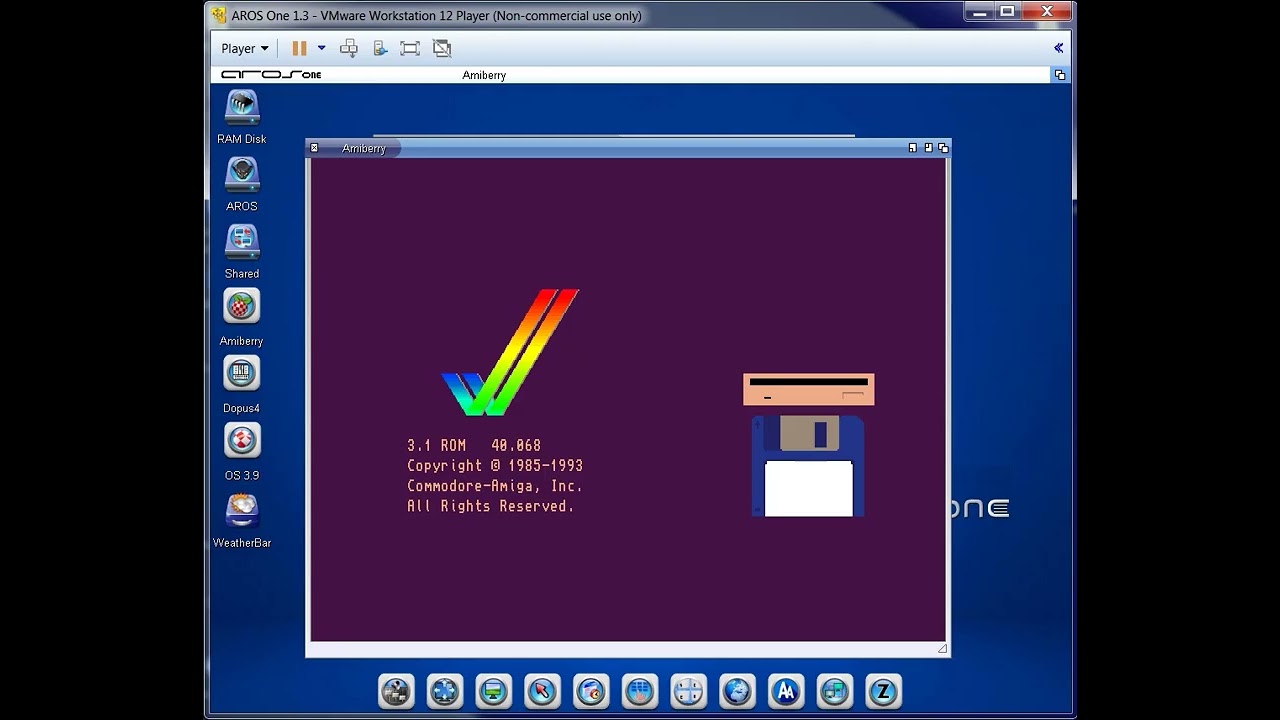This screenshot has width=1280, height=720.
Task: Click the Amiberry label in AROS screen bar
Action: (484, 75)
